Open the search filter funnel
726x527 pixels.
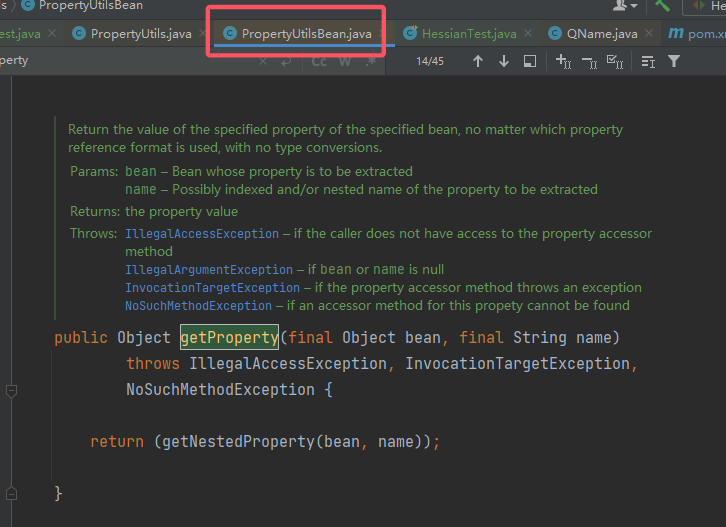(674, 61)
